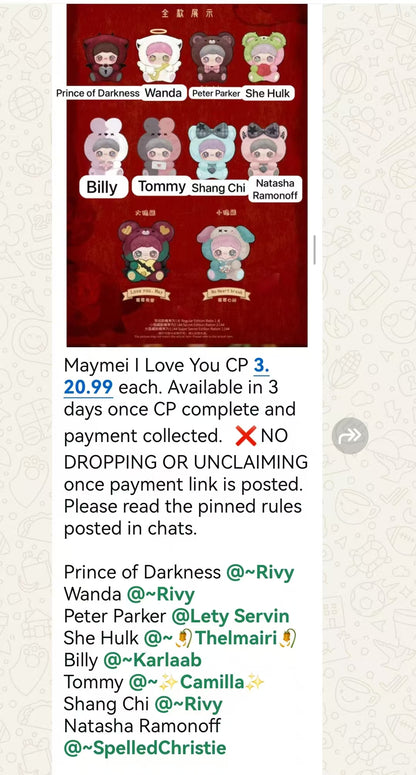Open the @~SpelledChristie mention

(x=145, y=748)
